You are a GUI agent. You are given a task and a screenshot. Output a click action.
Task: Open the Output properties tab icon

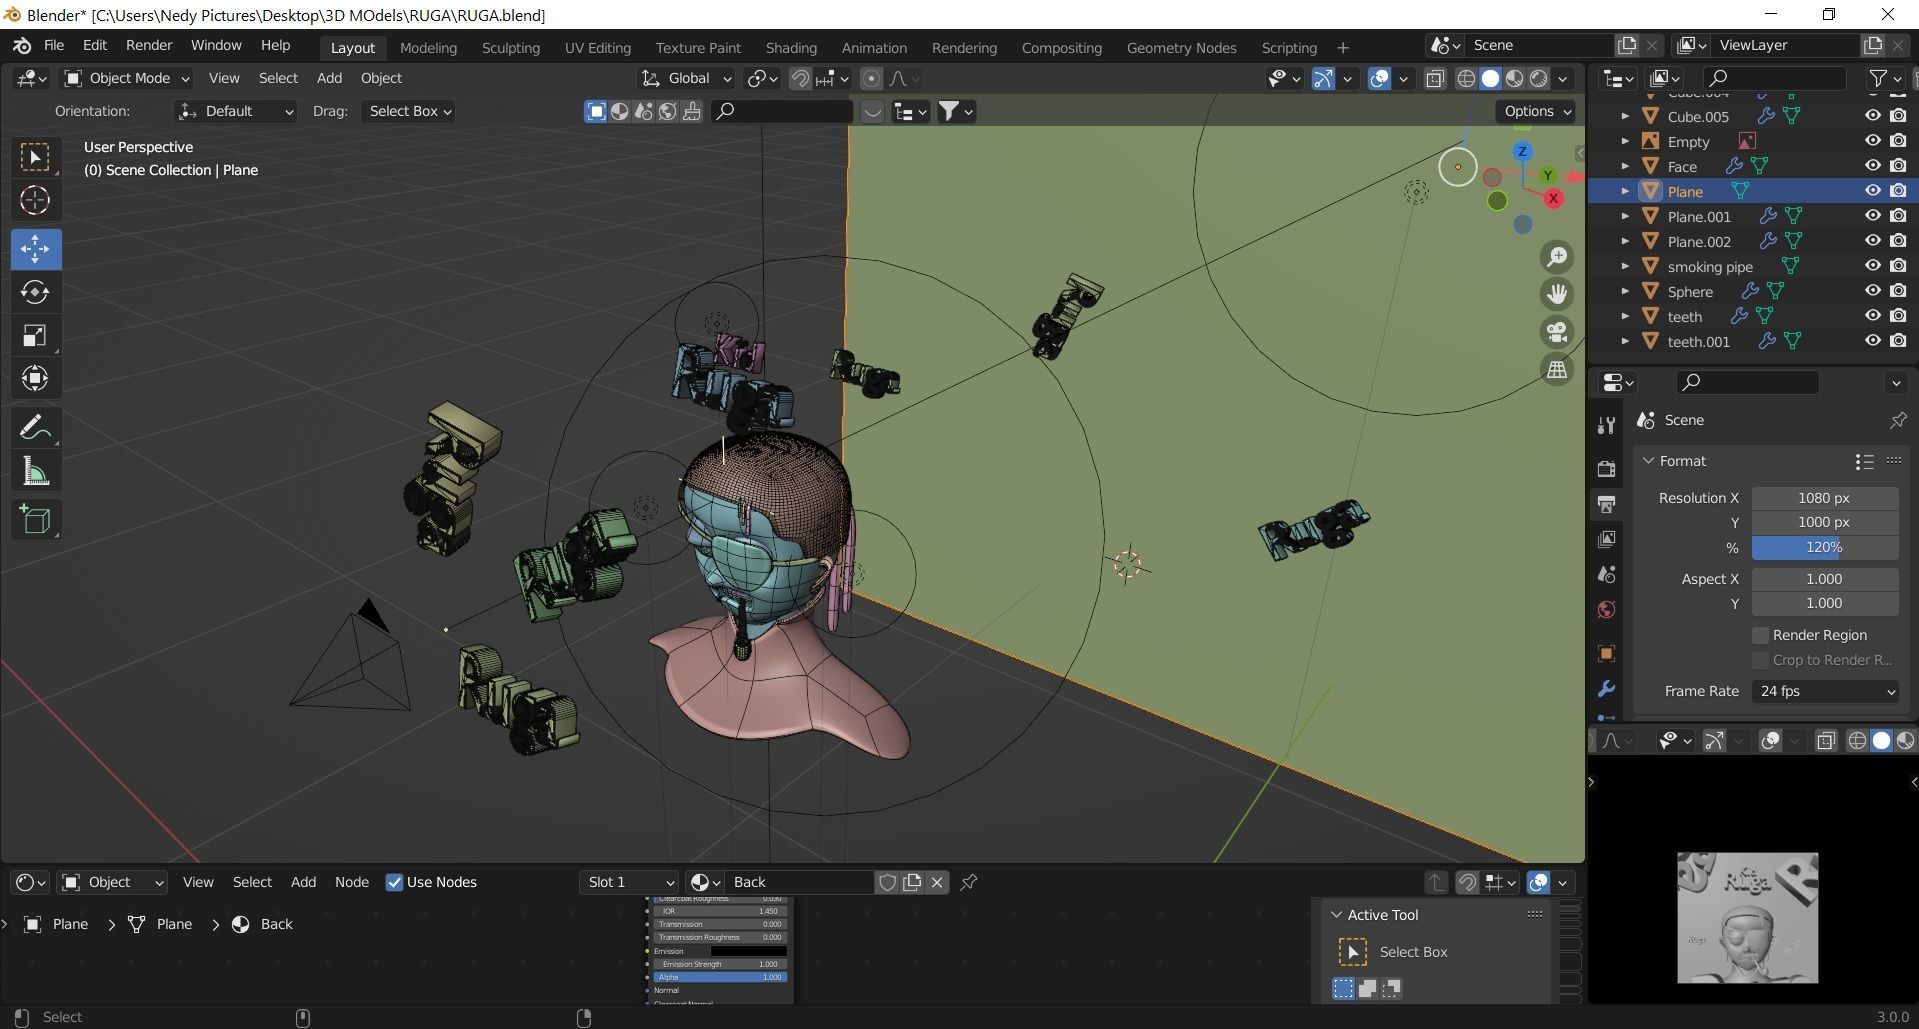[x=1606, y=504]
